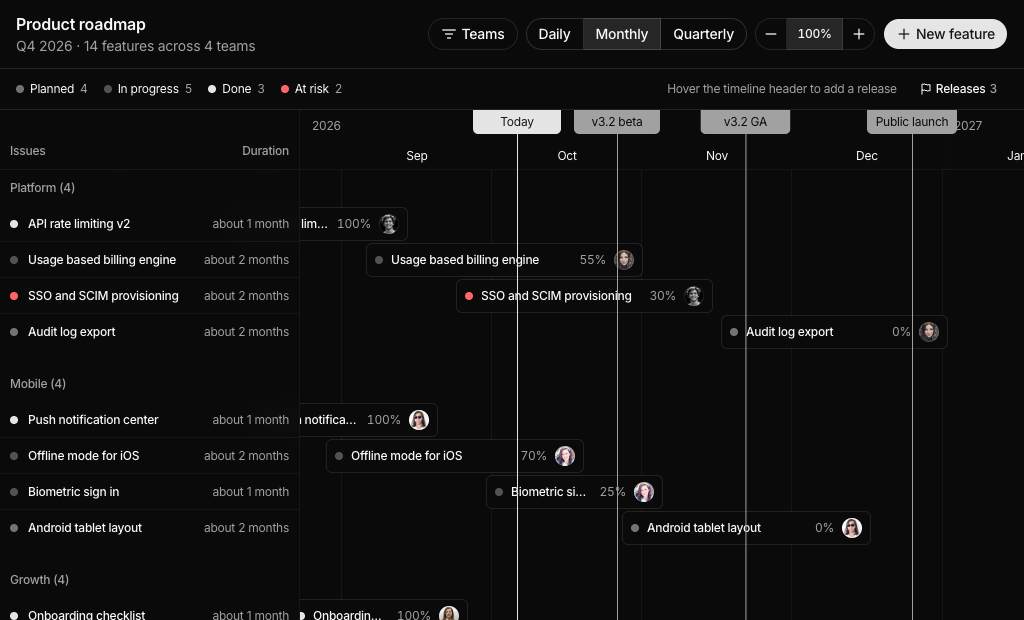Click the Nov month header
Screen dimensions: 1024x620
click(716, 155)
